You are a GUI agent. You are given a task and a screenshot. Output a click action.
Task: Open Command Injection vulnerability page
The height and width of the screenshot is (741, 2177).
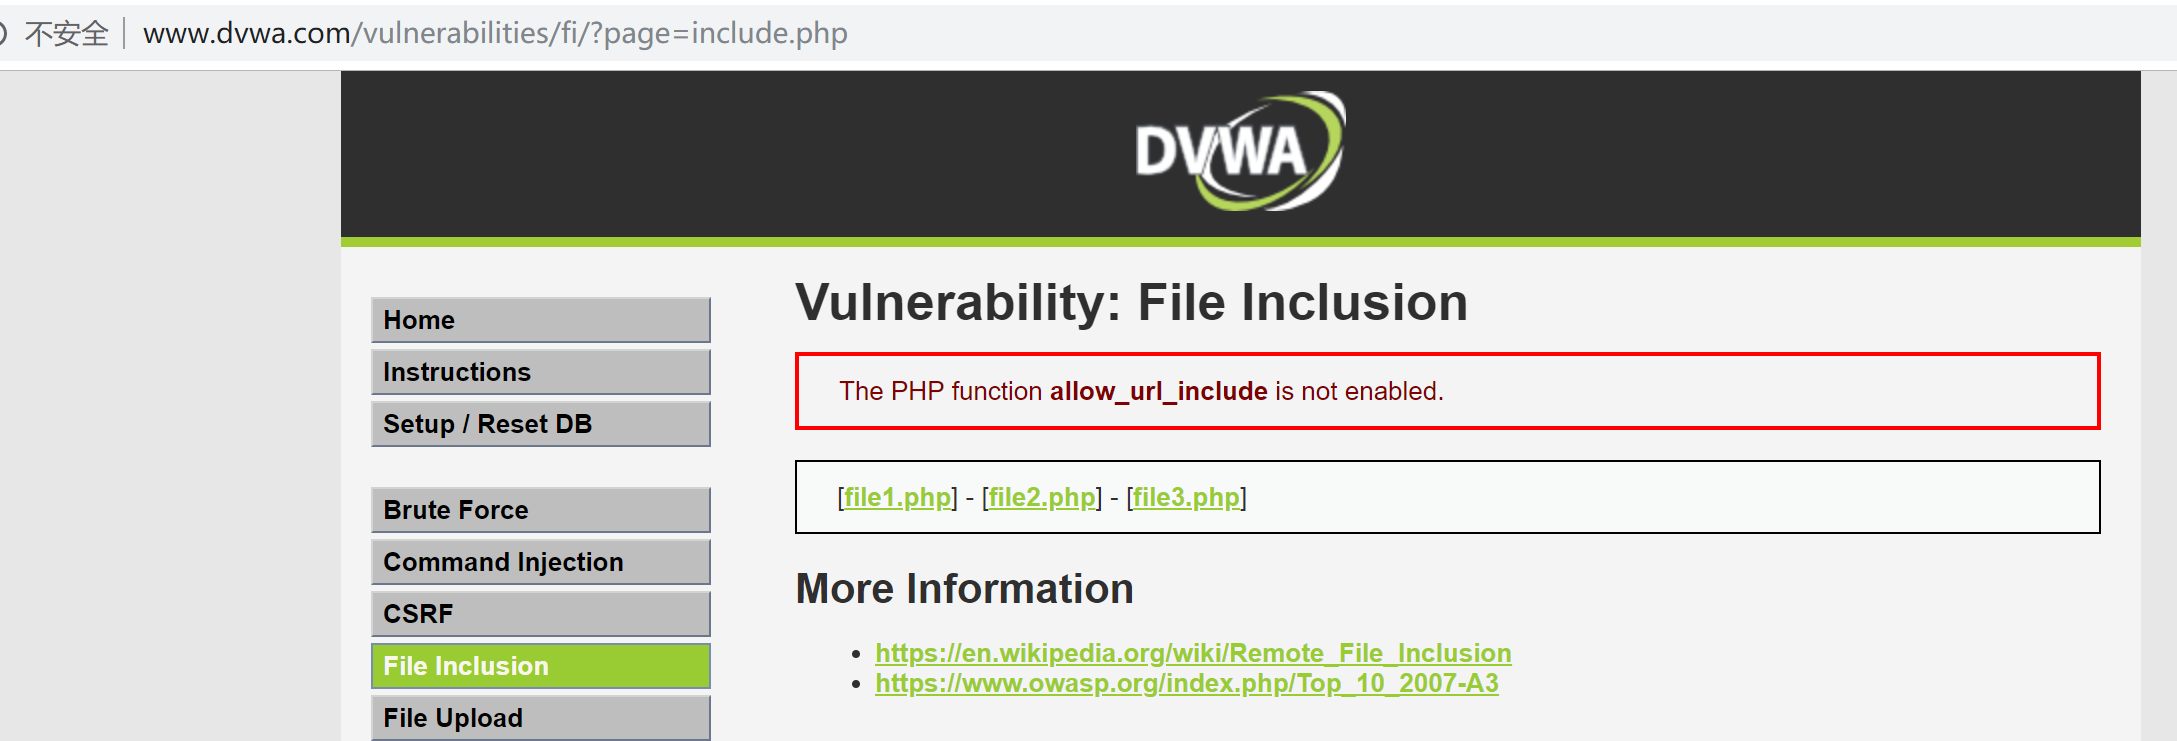[x=540, y=562]
